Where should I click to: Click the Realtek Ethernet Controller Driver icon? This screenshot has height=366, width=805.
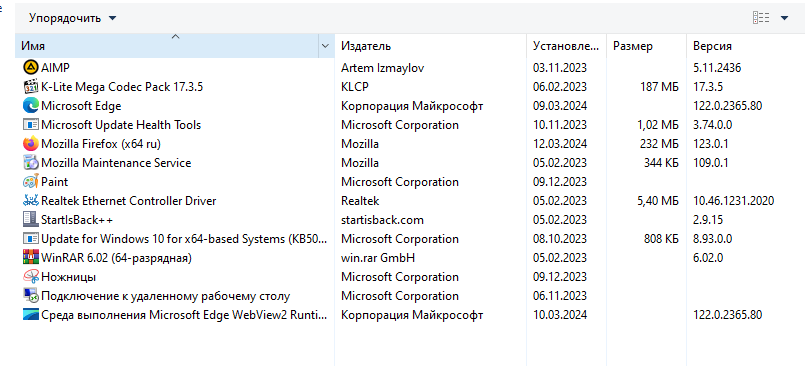point(31,201)
